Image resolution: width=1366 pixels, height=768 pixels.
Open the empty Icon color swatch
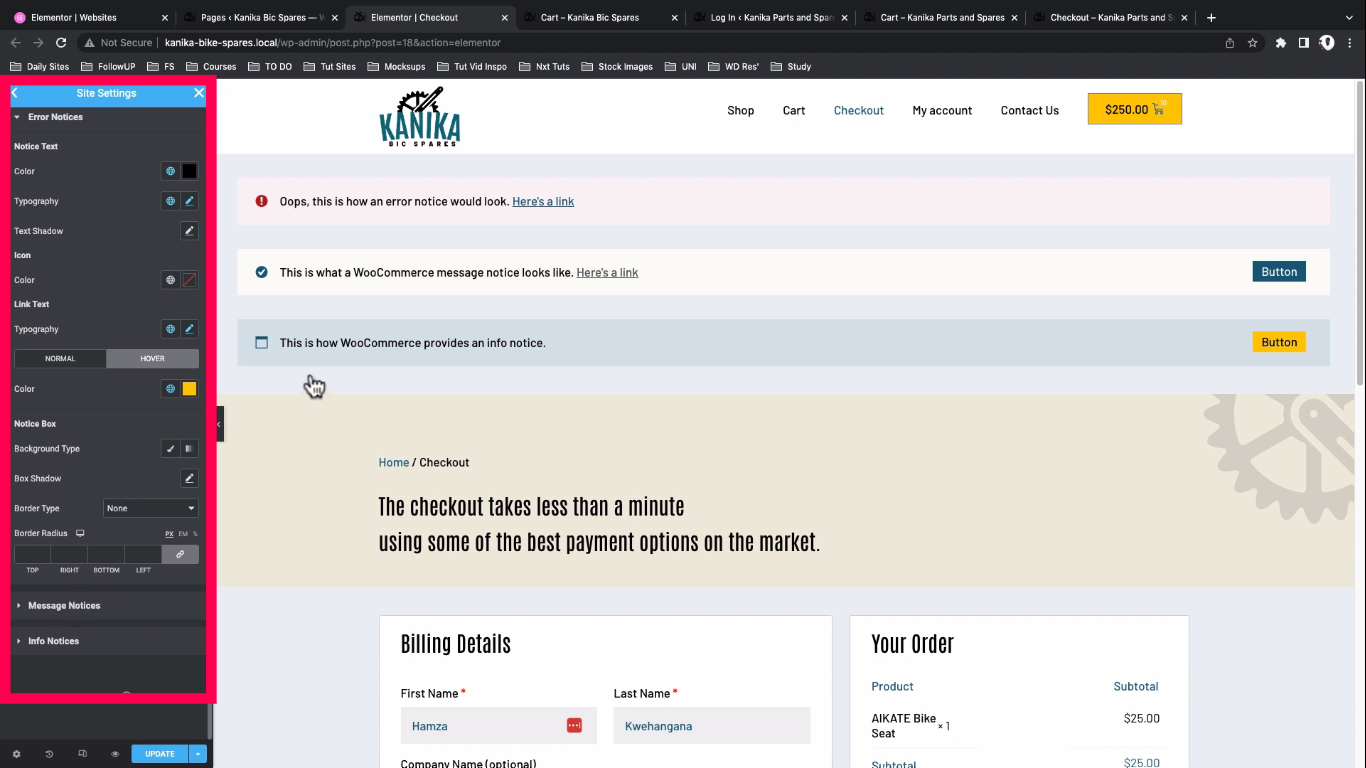click(x=189, y=280)
